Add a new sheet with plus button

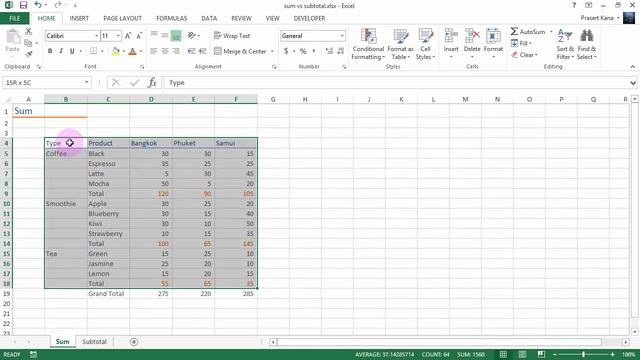point(134,342)
